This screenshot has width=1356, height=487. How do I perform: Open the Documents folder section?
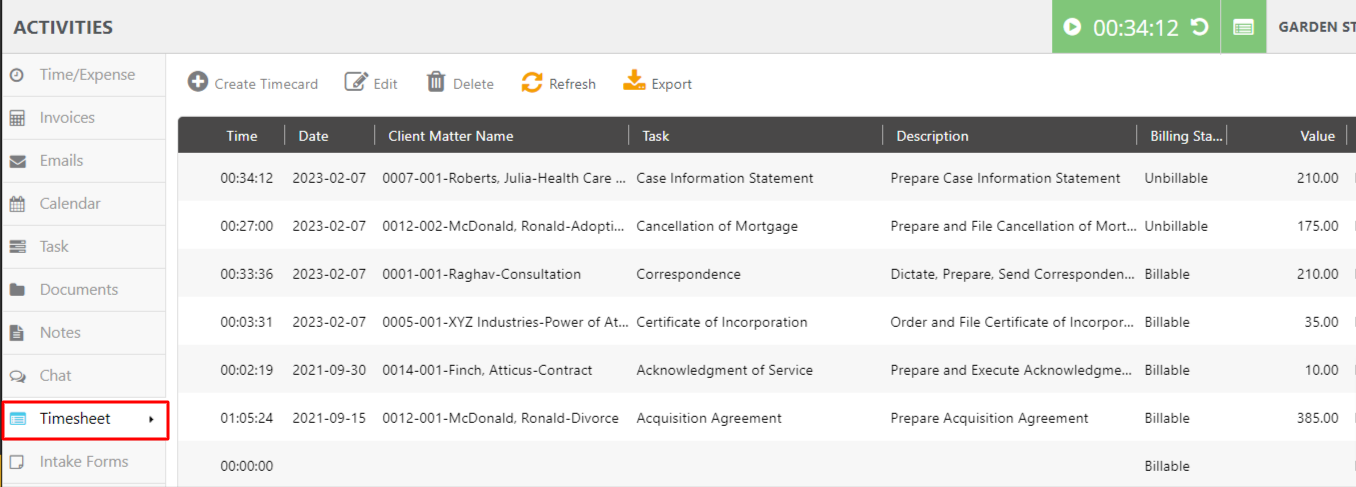point(78,290)
